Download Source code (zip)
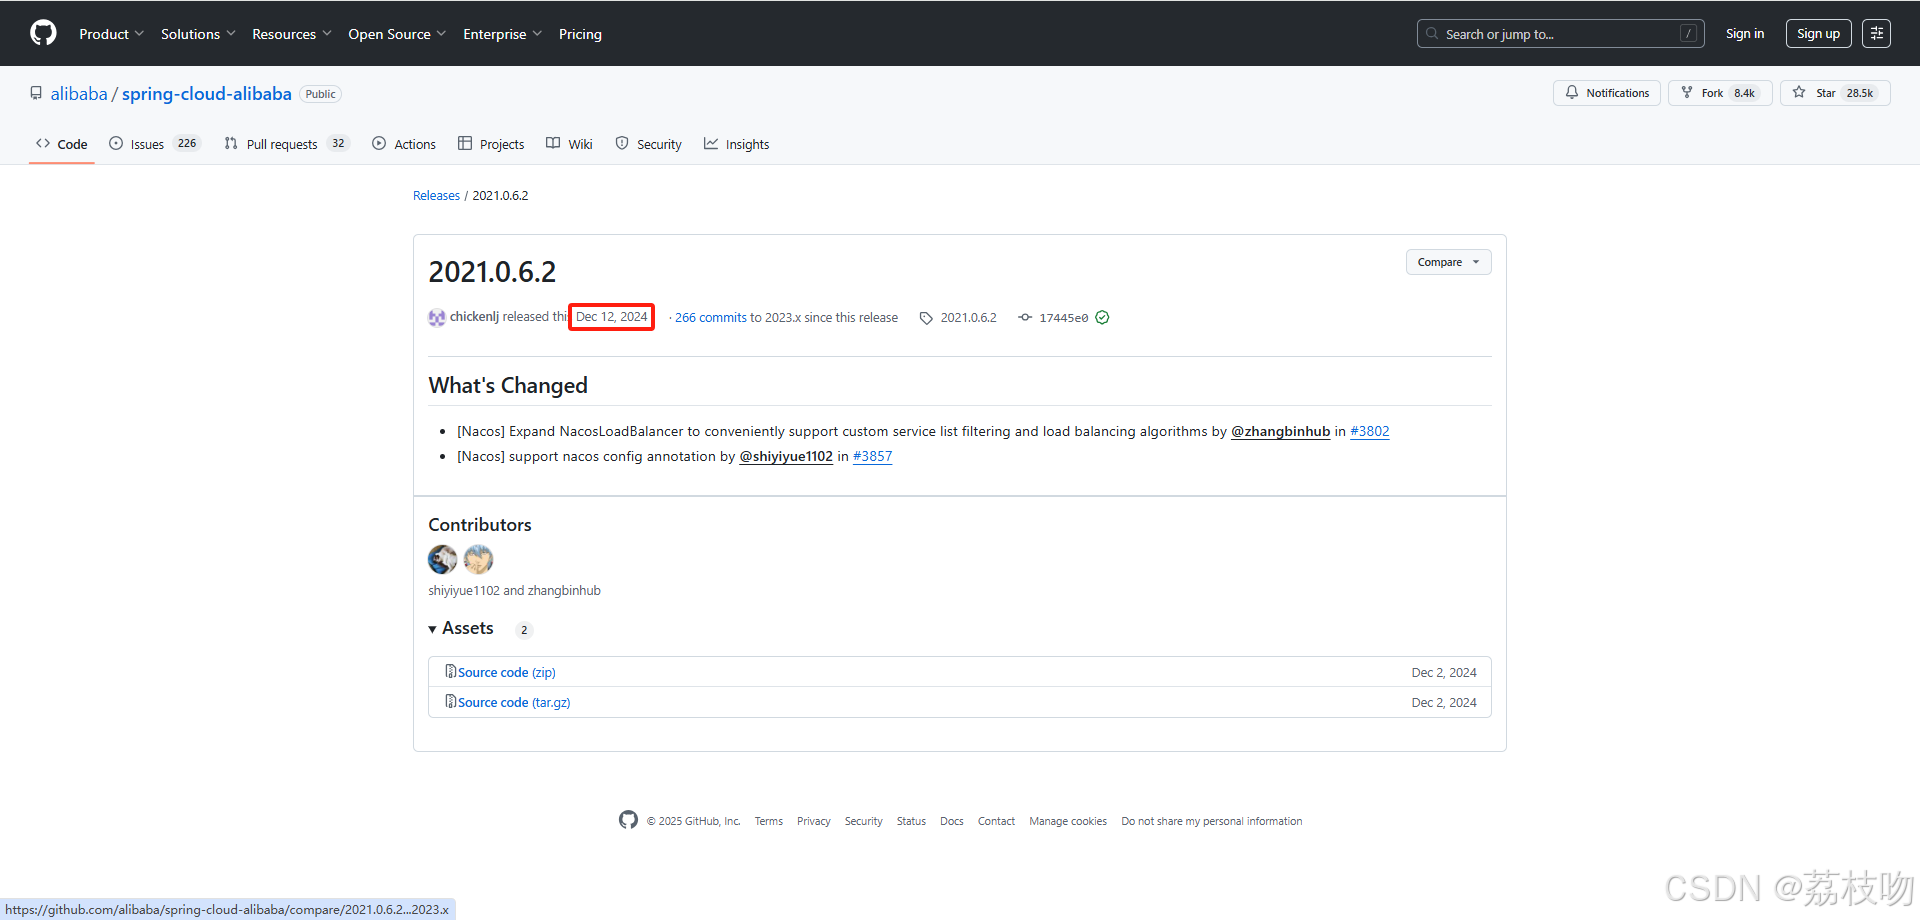Screen dimensions: 1920x920 coord(507,673)
